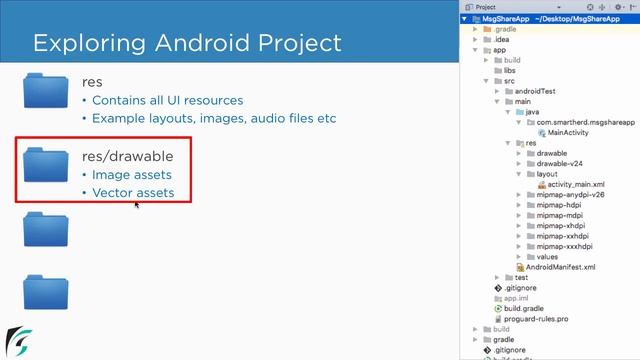Expand the .gradle folder arrow
The image size is (640, 360).
click(475, 29)
